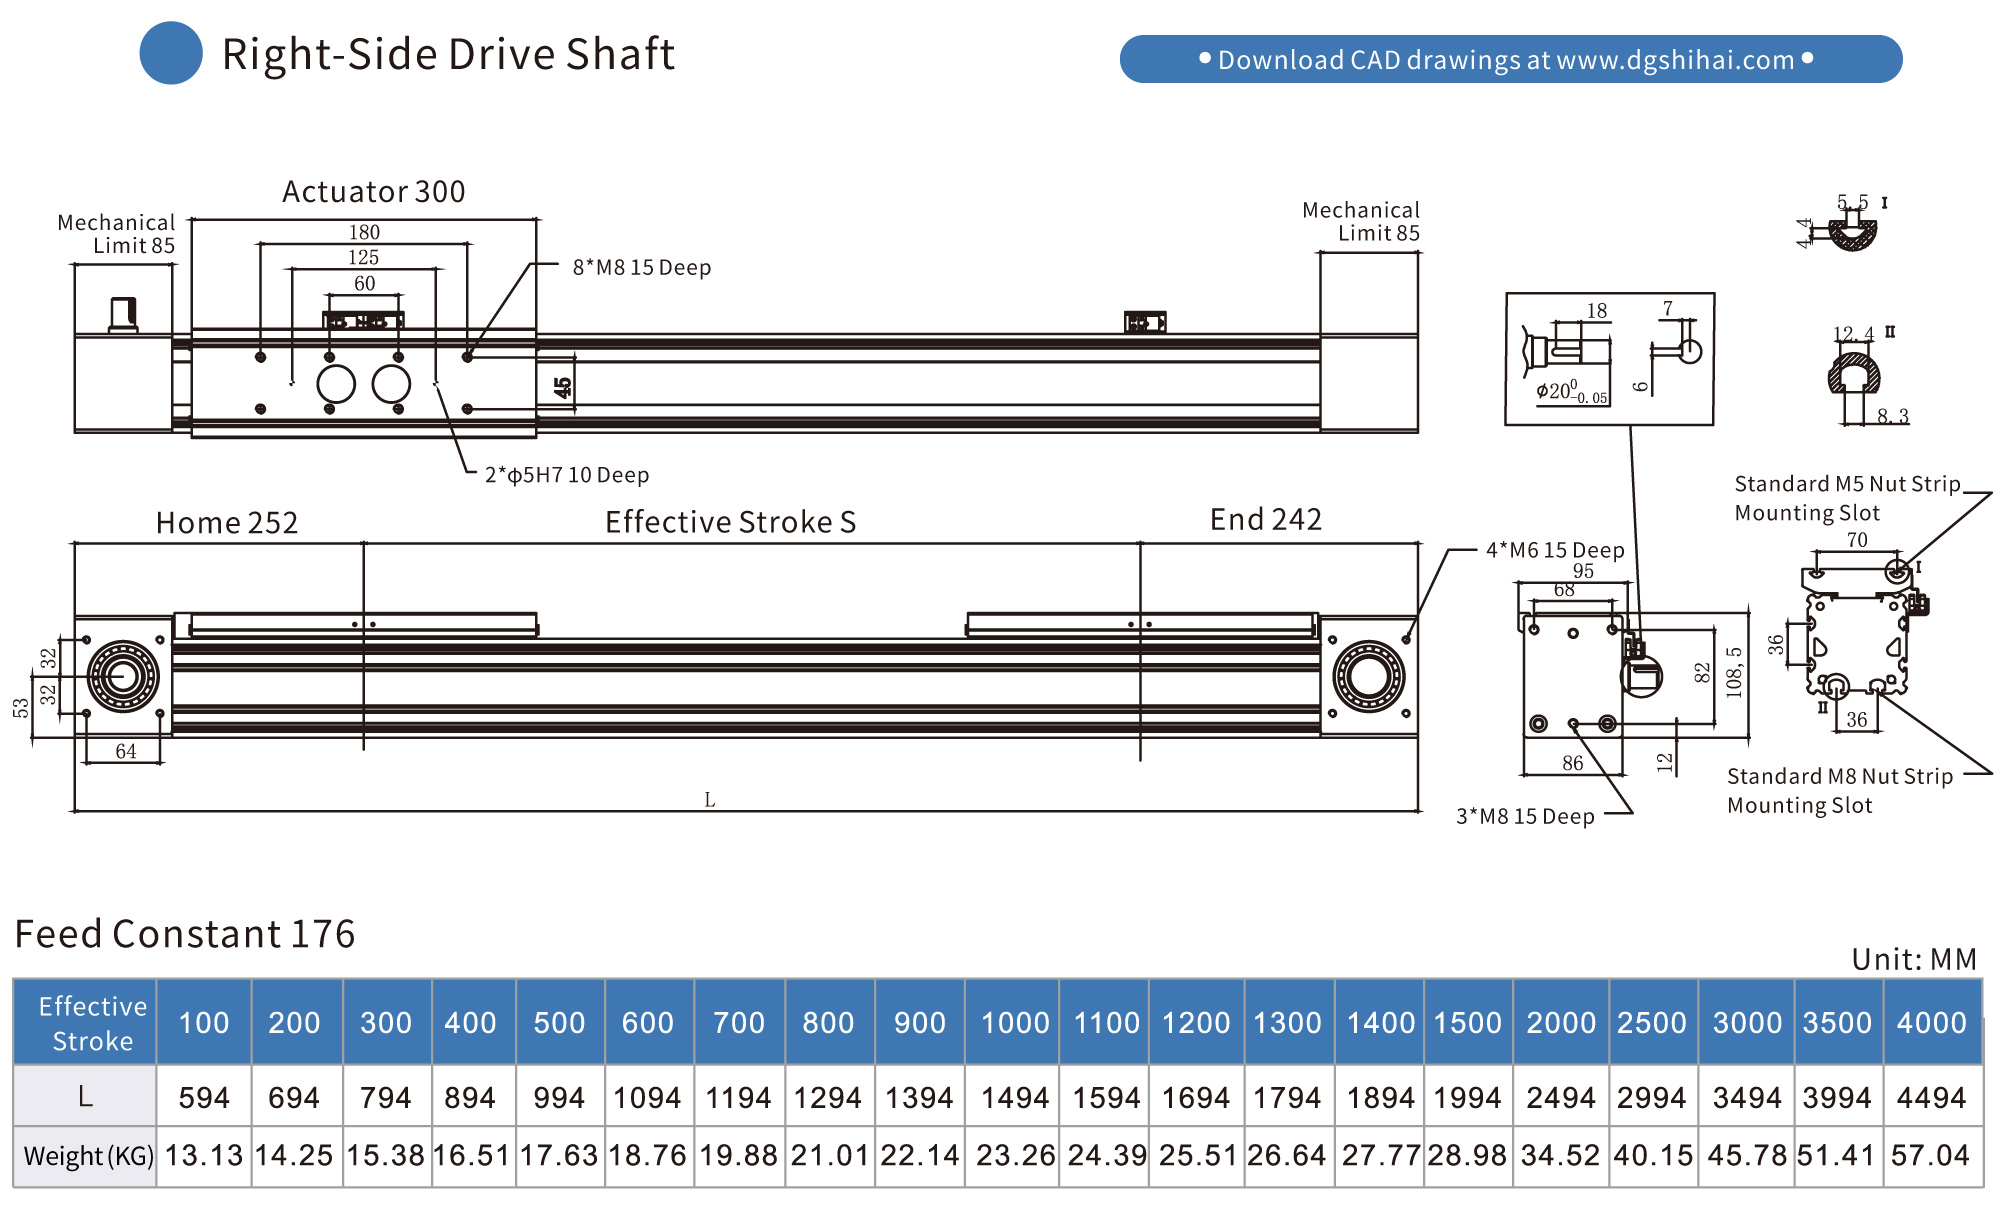
Task: Click the shaft detail box showing φ20
Action: tap(1609, 359)
